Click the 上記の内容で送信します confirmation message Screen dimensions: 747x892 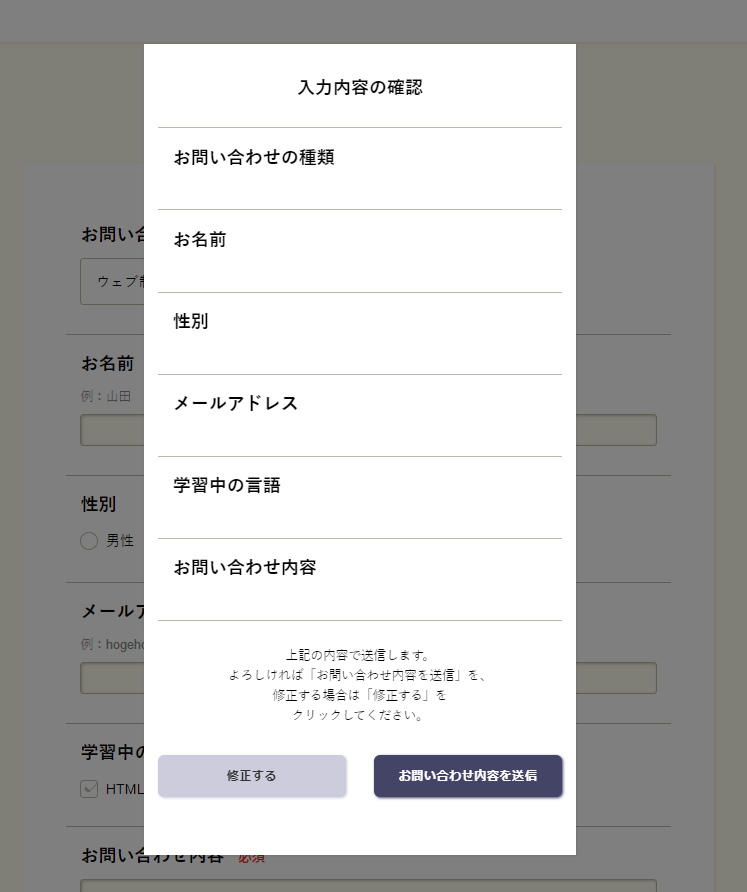359,656
